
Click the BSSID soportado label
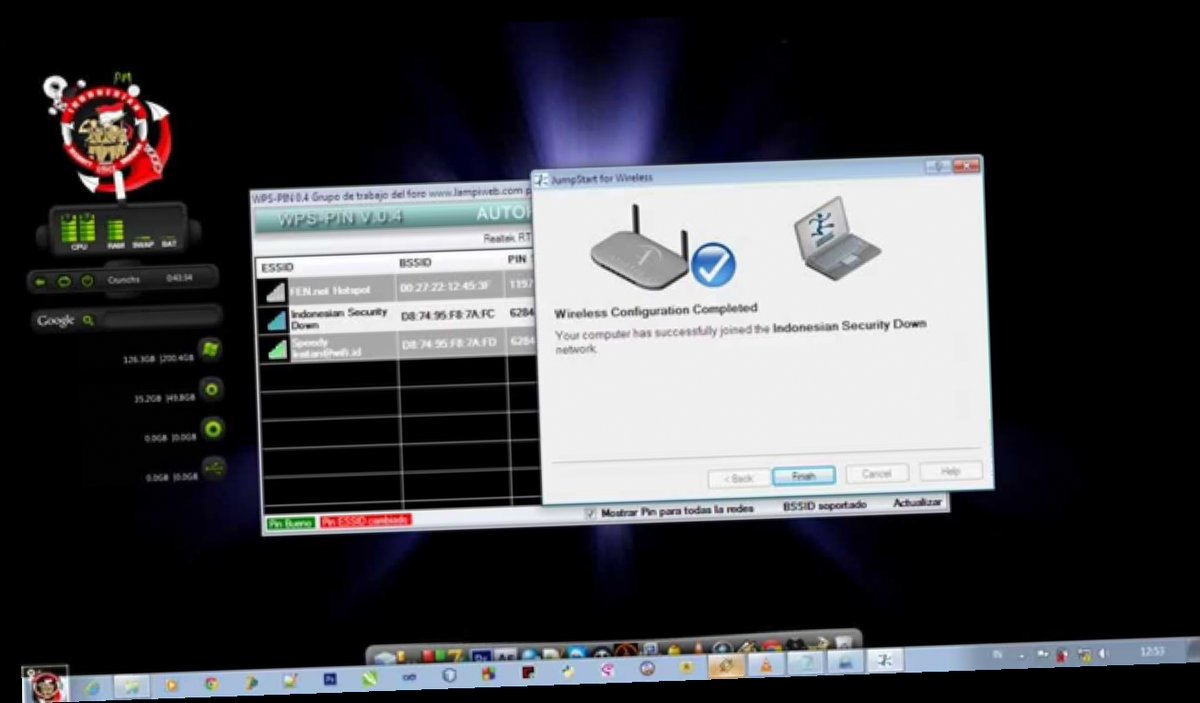click(x=825, y=506)
